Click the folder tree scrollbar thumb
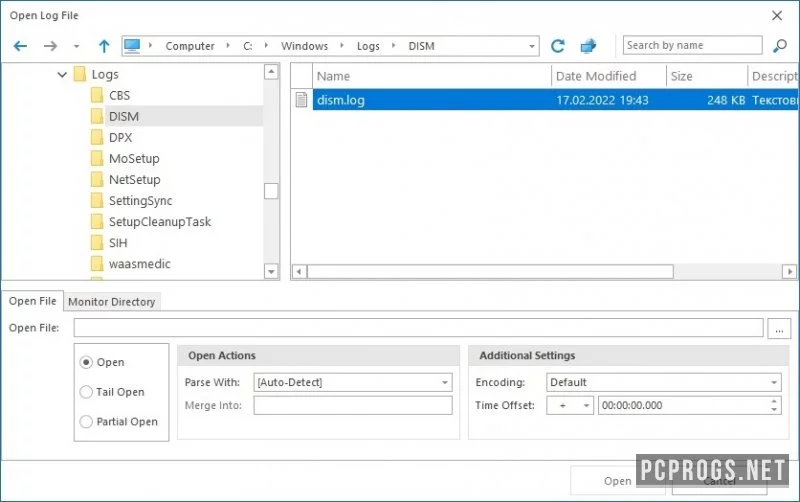This screenshot has height=502, width=800. click(x=271, y=191)
